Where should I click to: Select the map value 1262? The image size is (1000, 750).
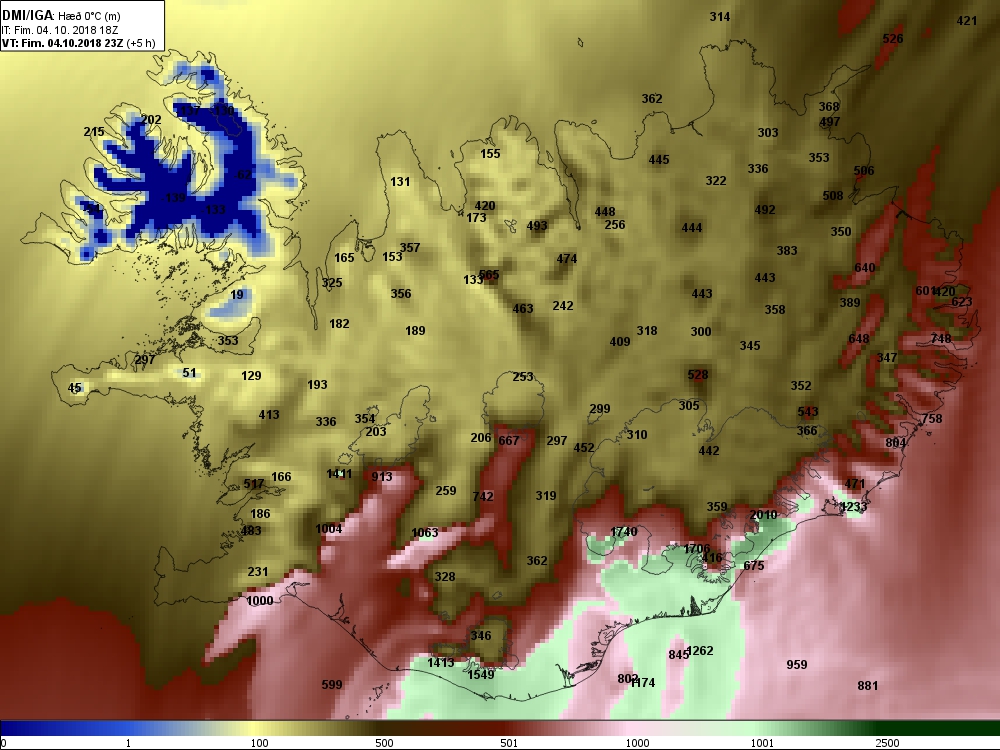point(700,651)
